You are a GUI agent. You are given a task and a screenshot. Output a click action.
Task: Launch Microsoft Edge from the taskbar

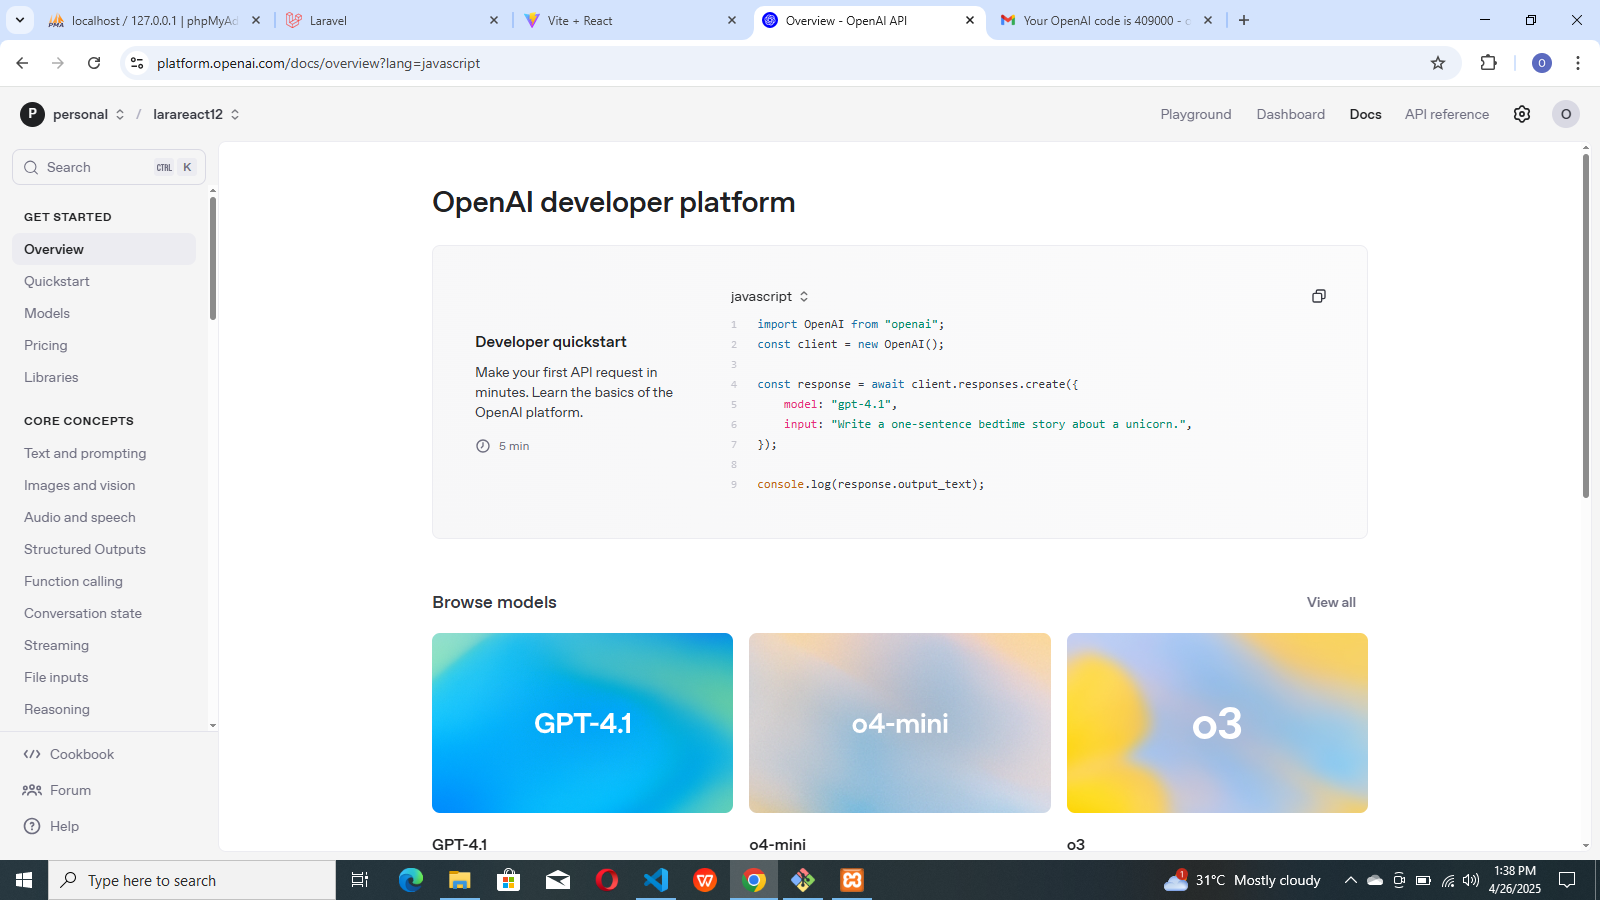(411, 880)
